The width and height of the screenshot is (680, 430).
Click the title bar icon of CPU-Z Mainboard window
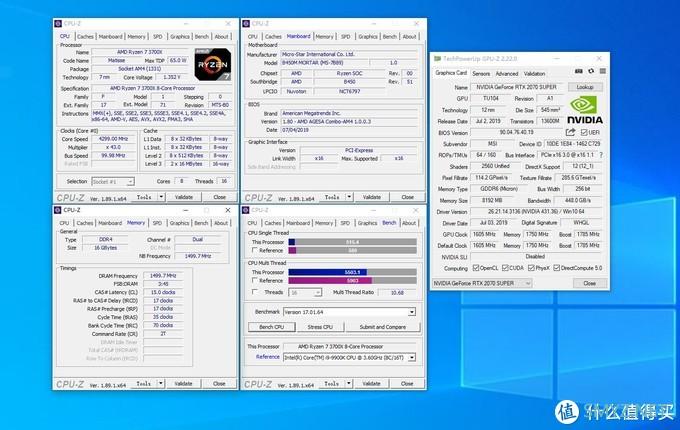pos(246,23)
